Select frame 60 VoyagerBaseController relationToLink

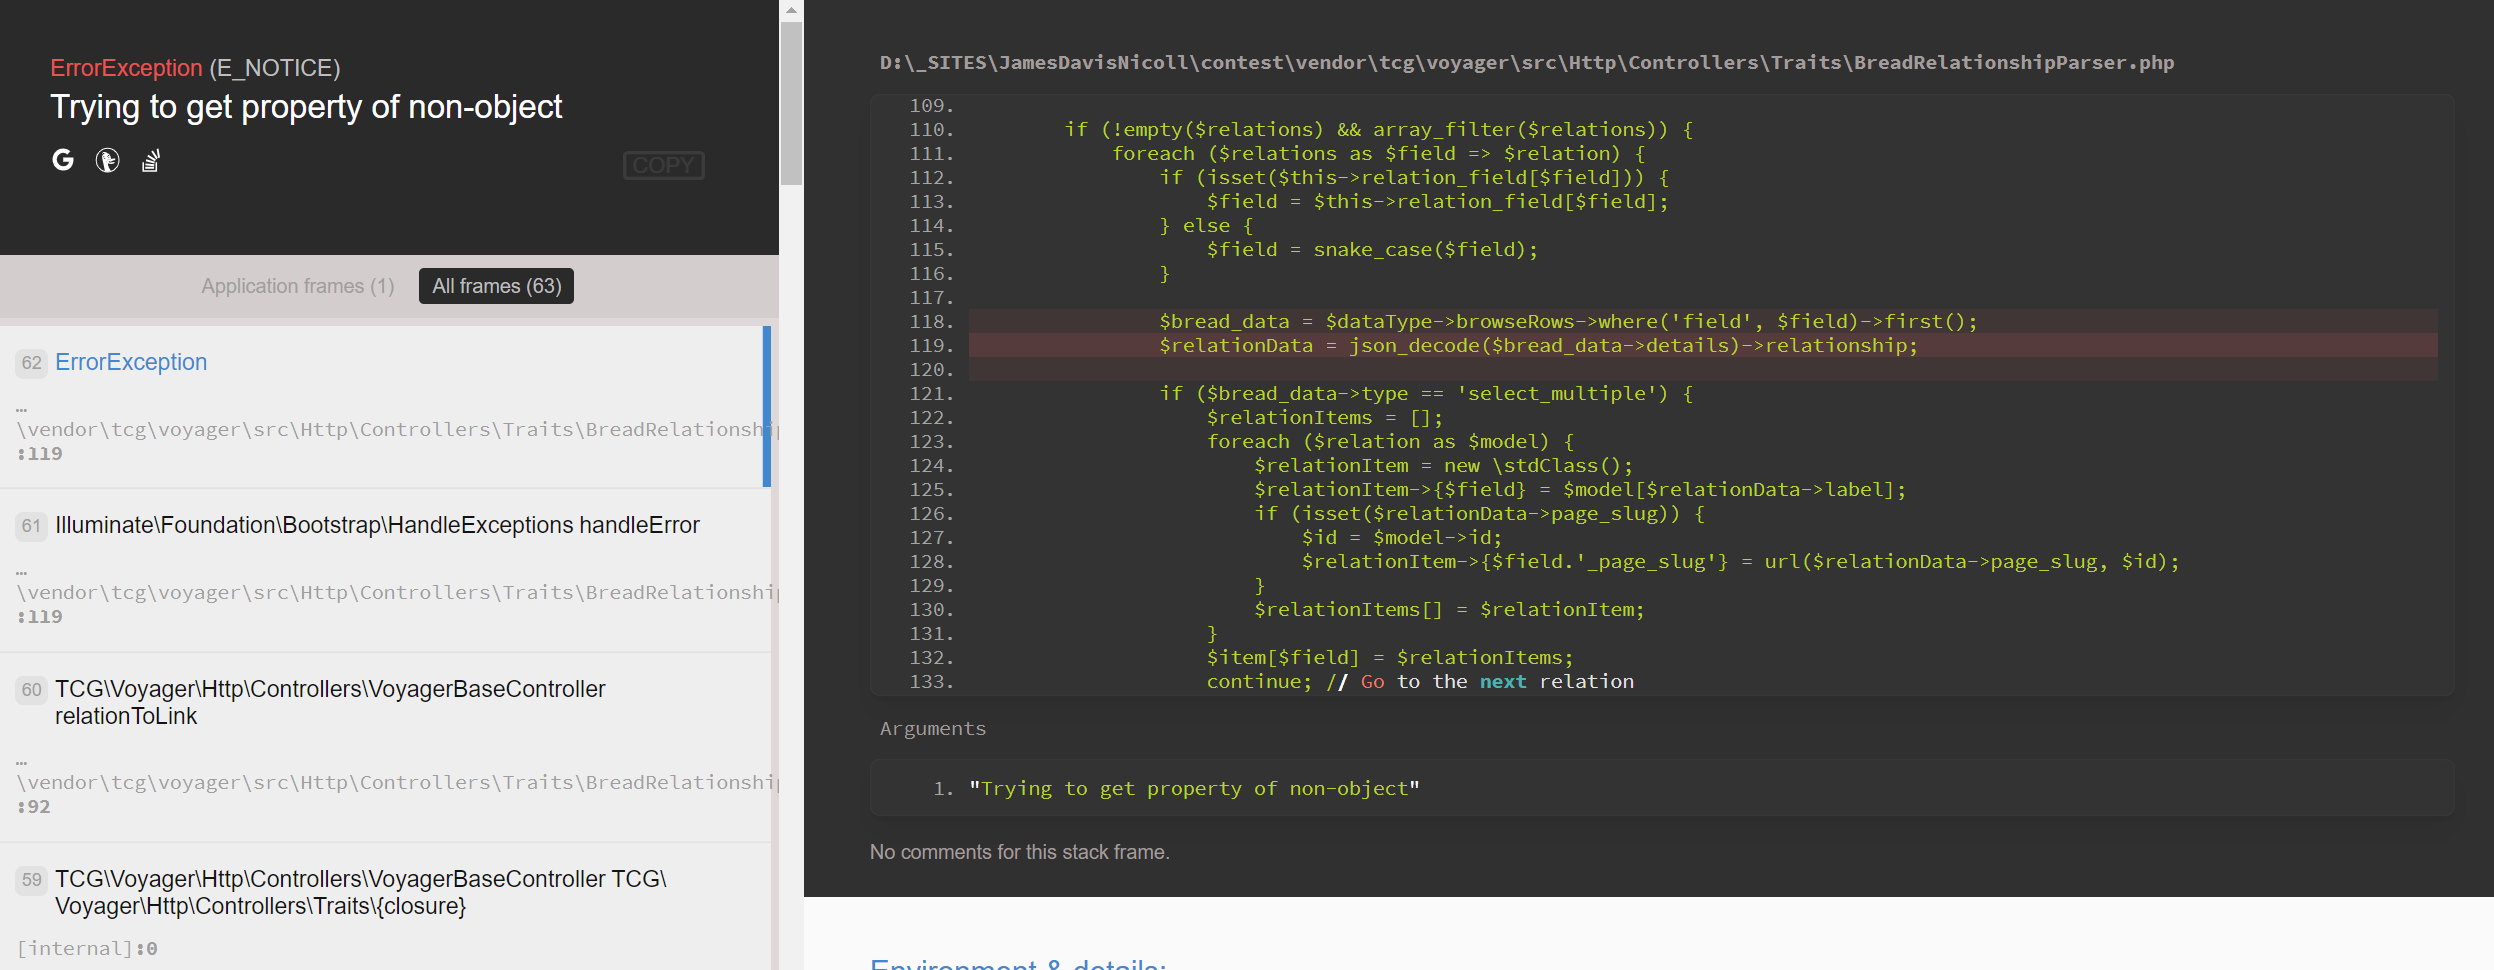[330, 701]
